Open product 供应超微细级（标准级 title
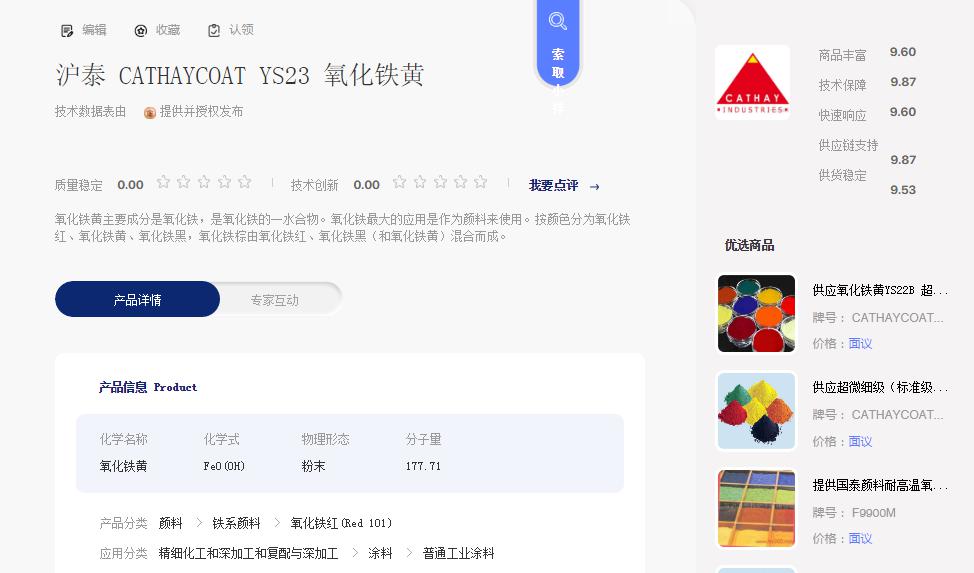The width and height of the screenshot is (974, 573). point(880,387)
